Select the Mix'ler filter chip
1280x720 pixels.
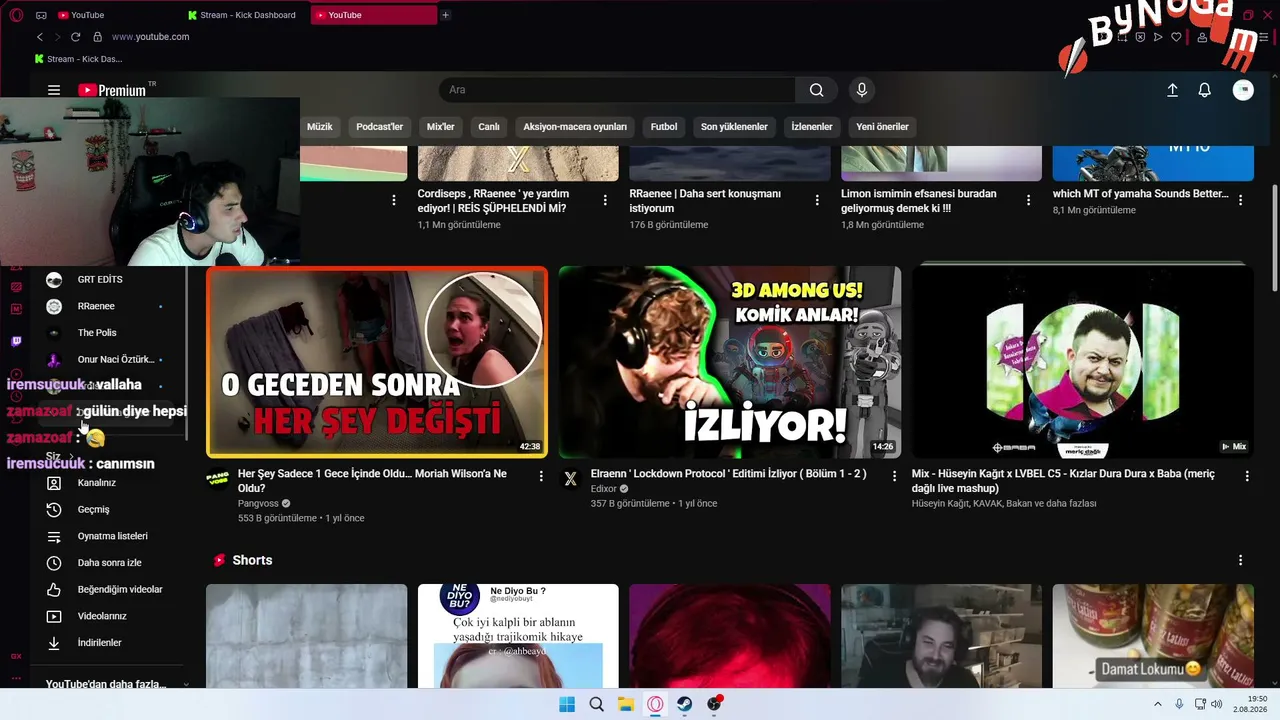coord(441,127)
